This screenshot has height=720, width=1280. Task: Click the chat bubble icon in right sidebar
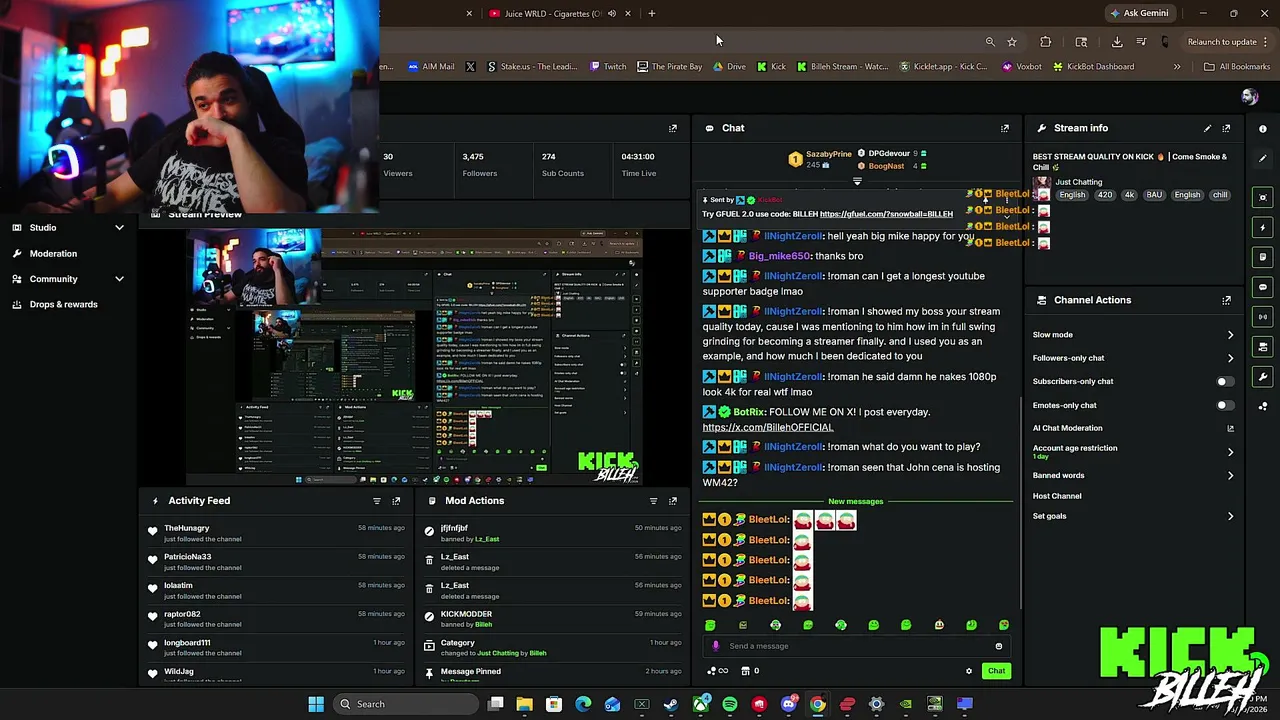tap(1263, 287)
